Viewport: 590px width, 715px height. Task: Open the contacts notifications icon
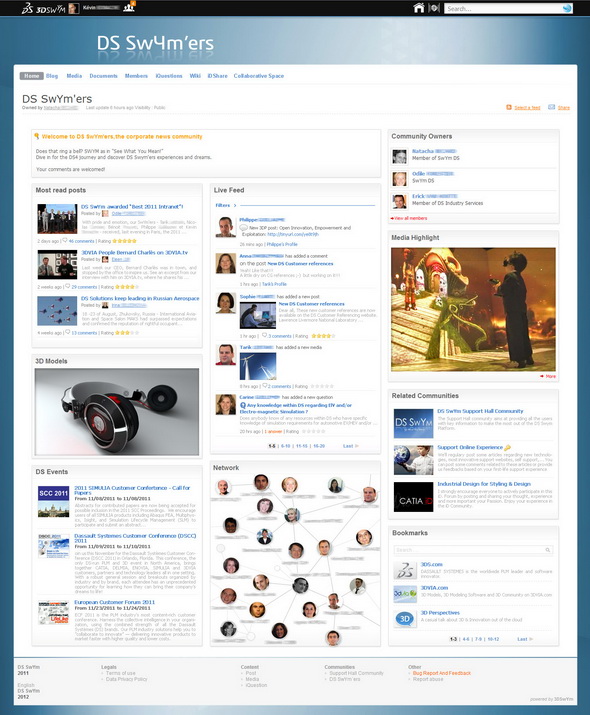coord(129,7)
